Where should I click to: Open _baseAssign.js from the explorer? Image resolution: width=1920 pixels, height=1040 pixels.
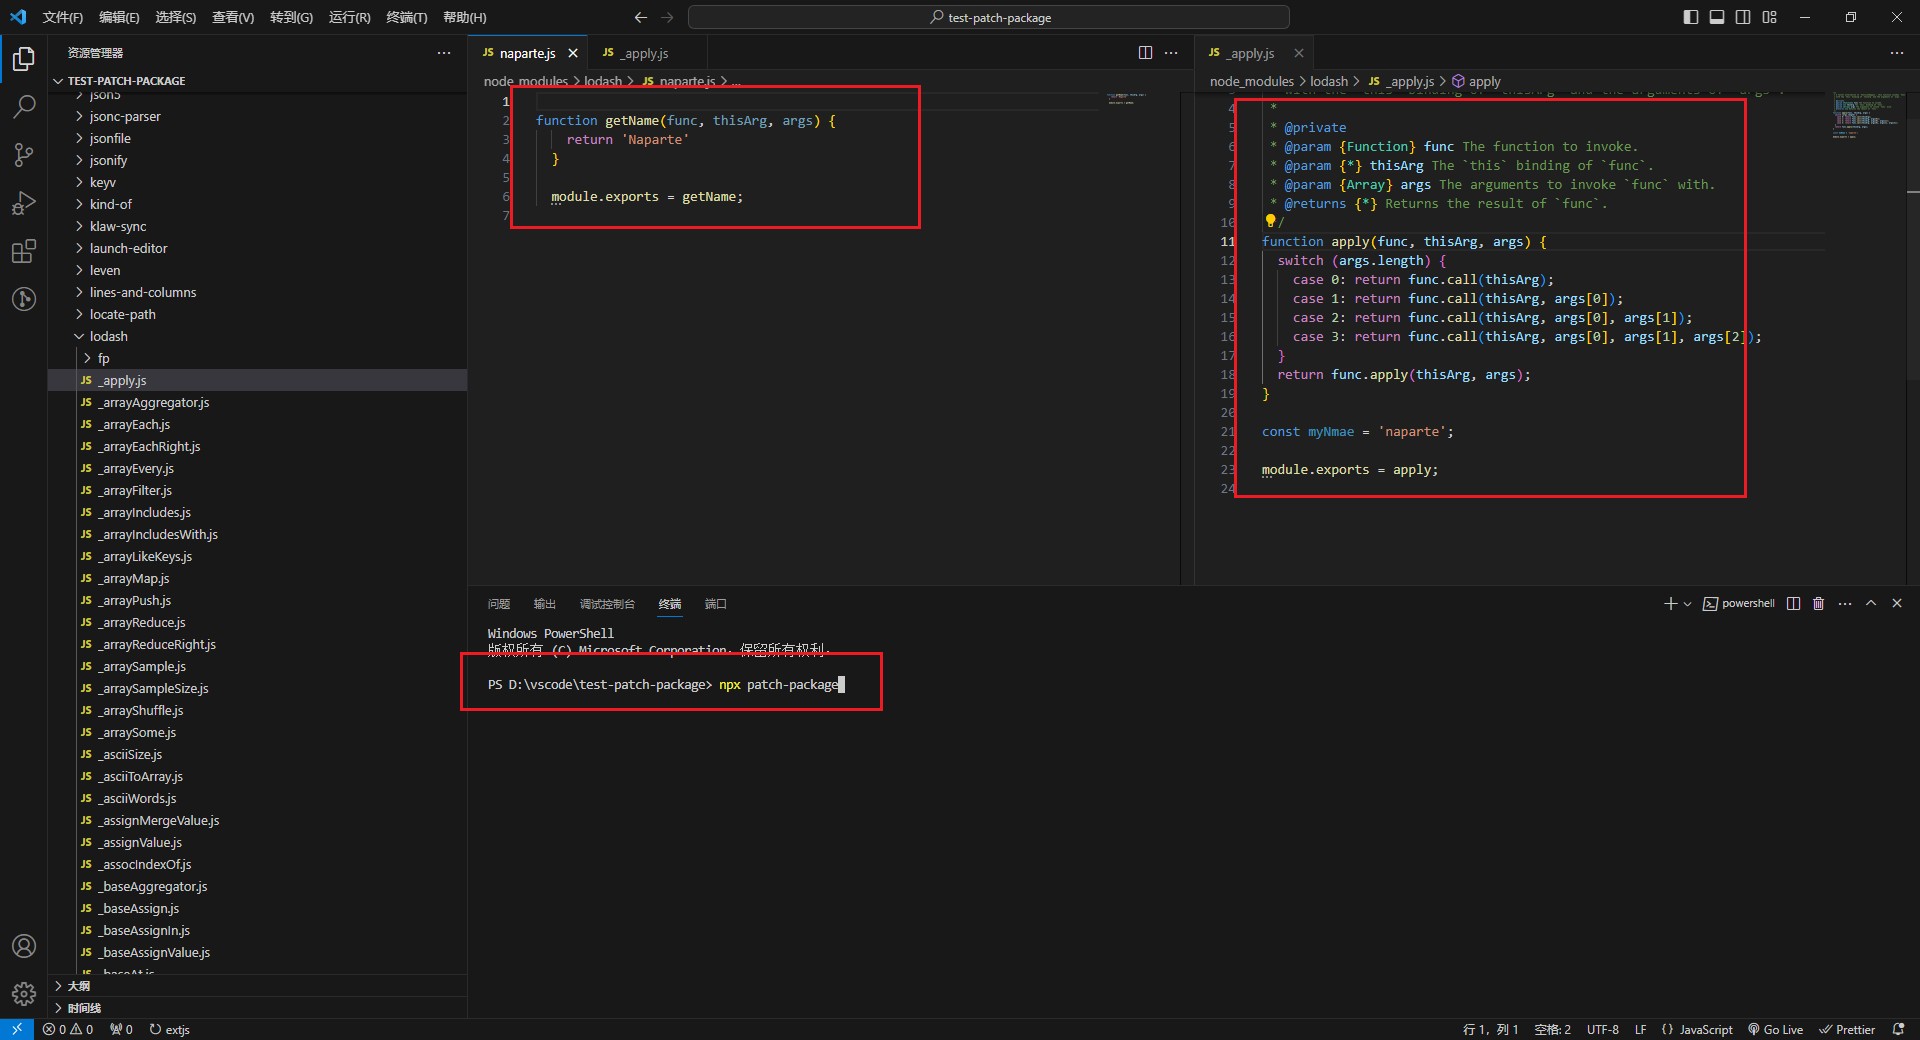[x=140, y=909]
